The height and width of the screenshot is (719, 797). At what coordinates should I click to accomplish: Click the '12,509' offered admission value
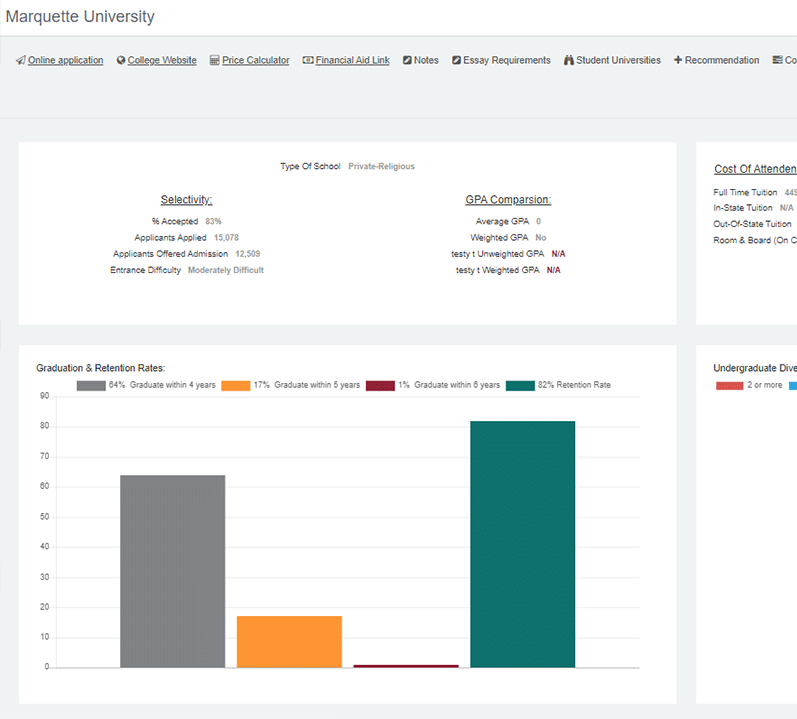(x=248, y=254)
